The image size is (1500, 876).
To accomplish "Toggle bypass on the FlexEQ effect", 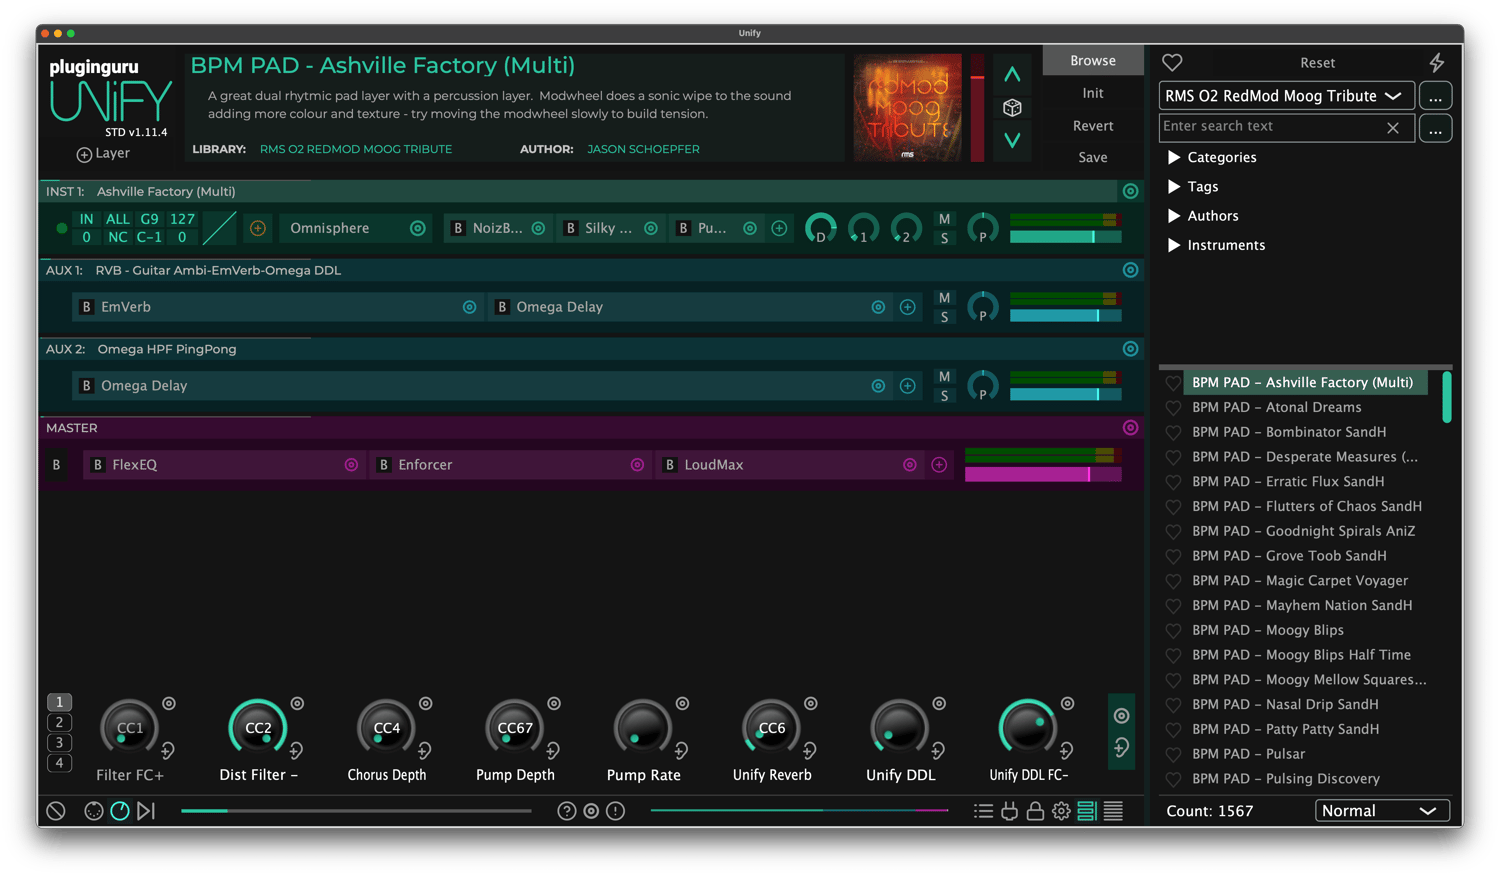I will click(x=97, y=465).
